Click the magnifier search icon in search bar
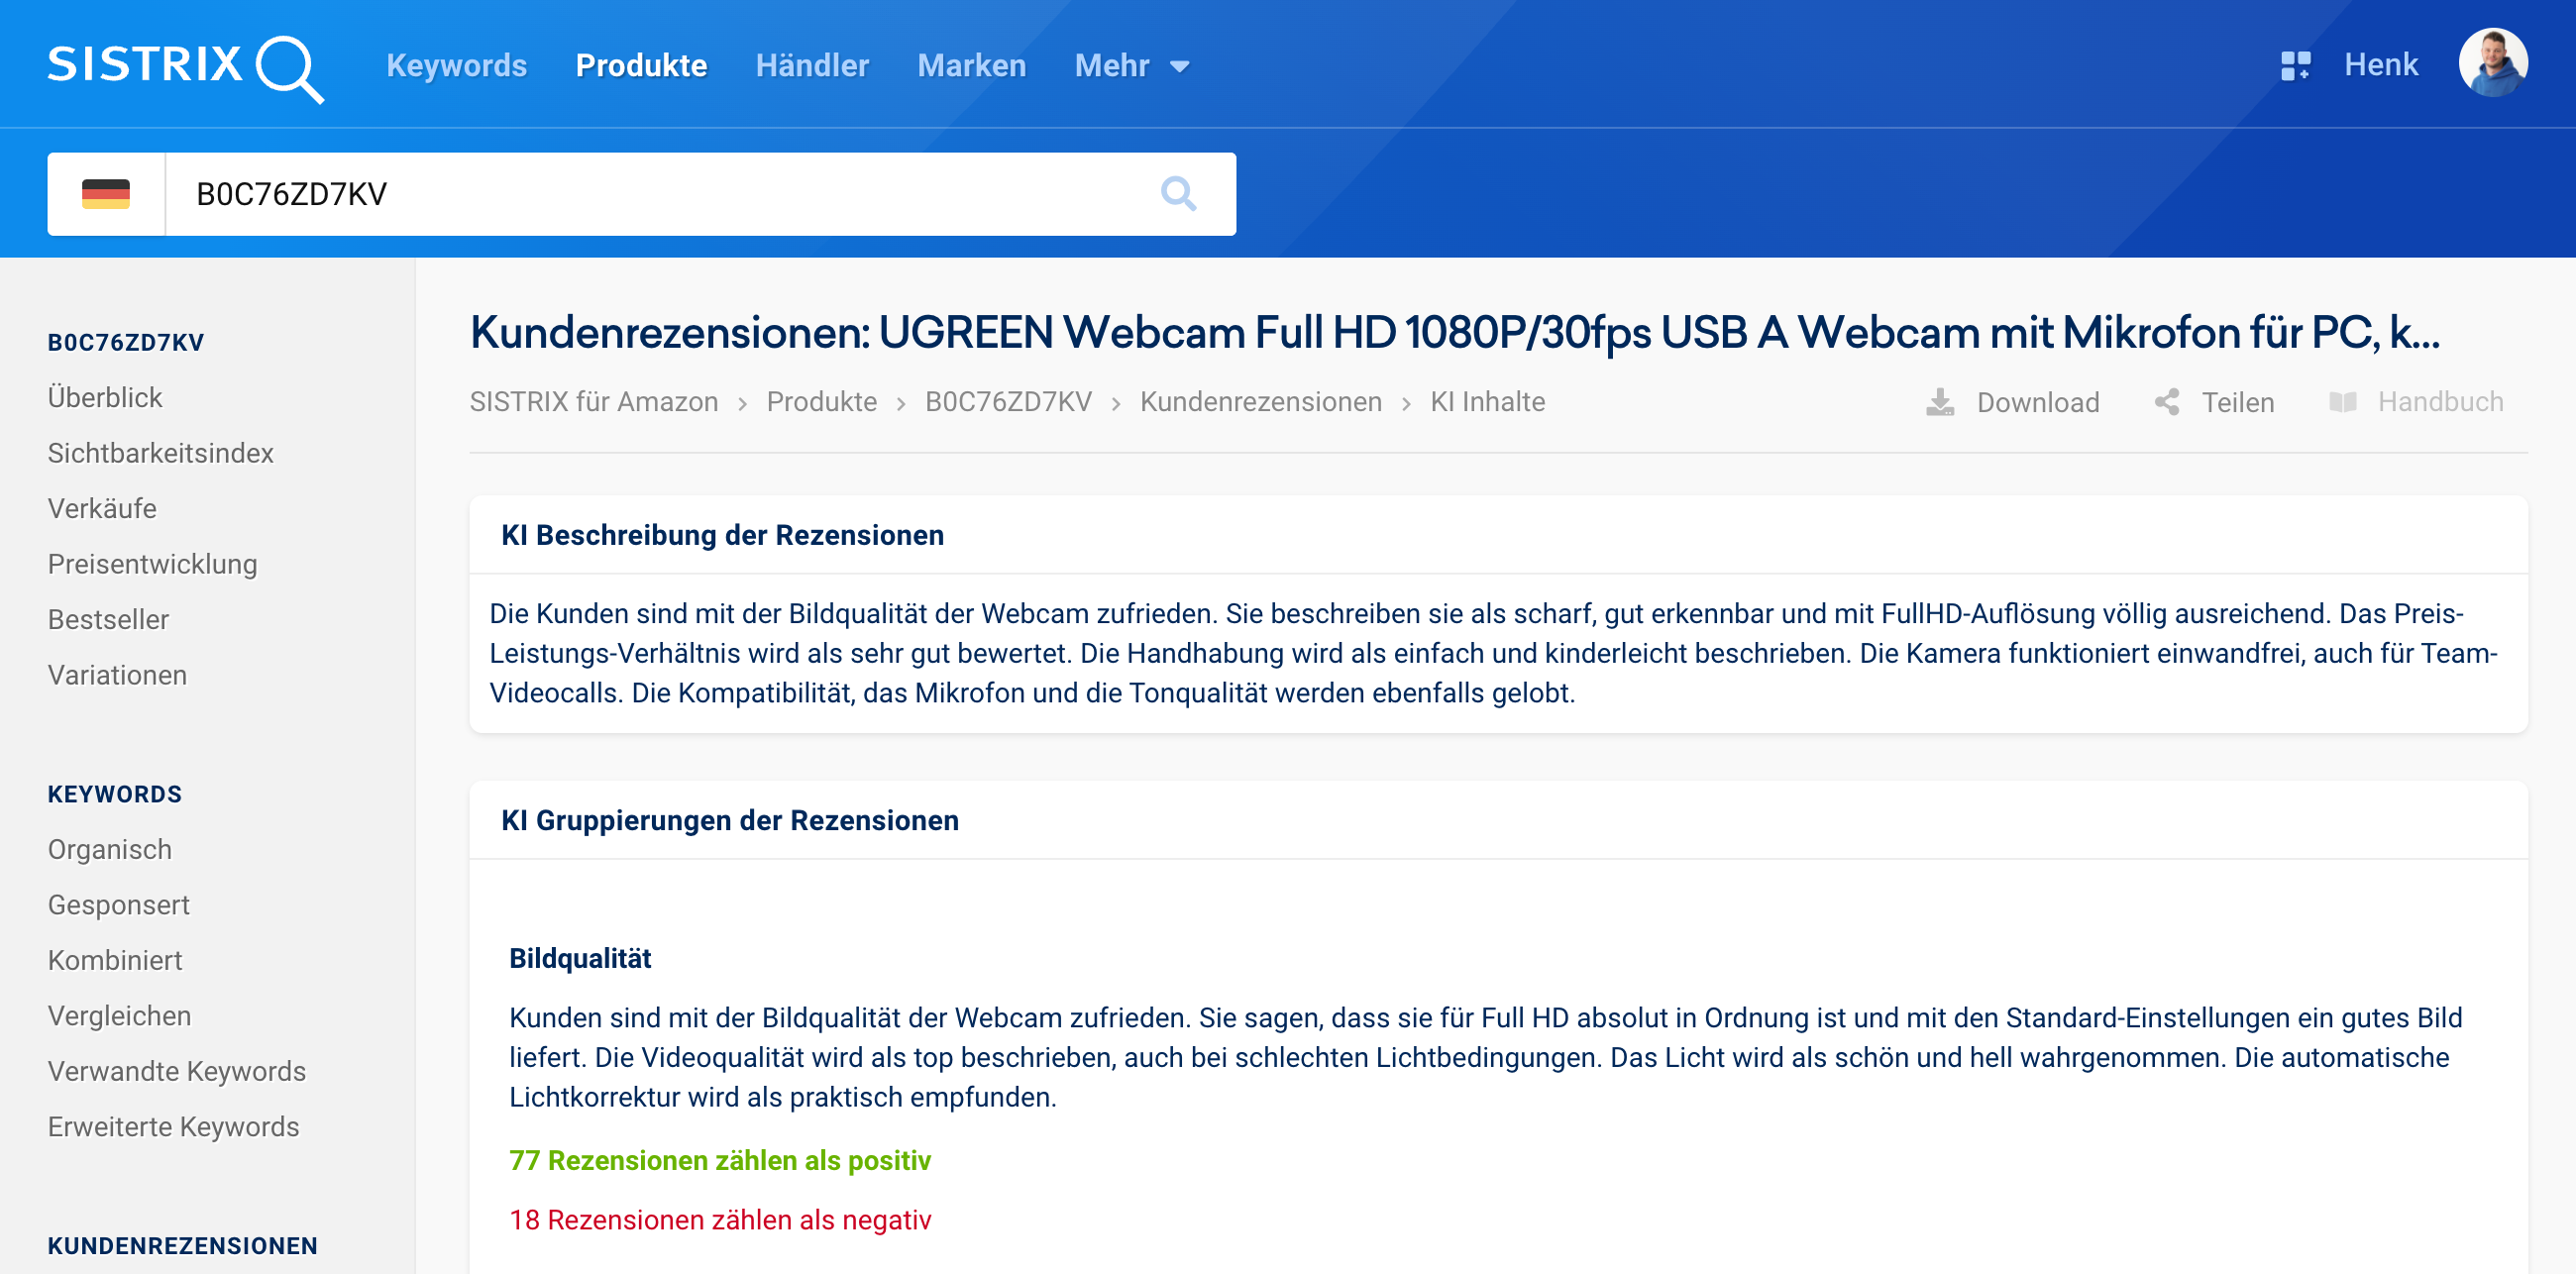The image size is (2576, 1274). 1178,194
